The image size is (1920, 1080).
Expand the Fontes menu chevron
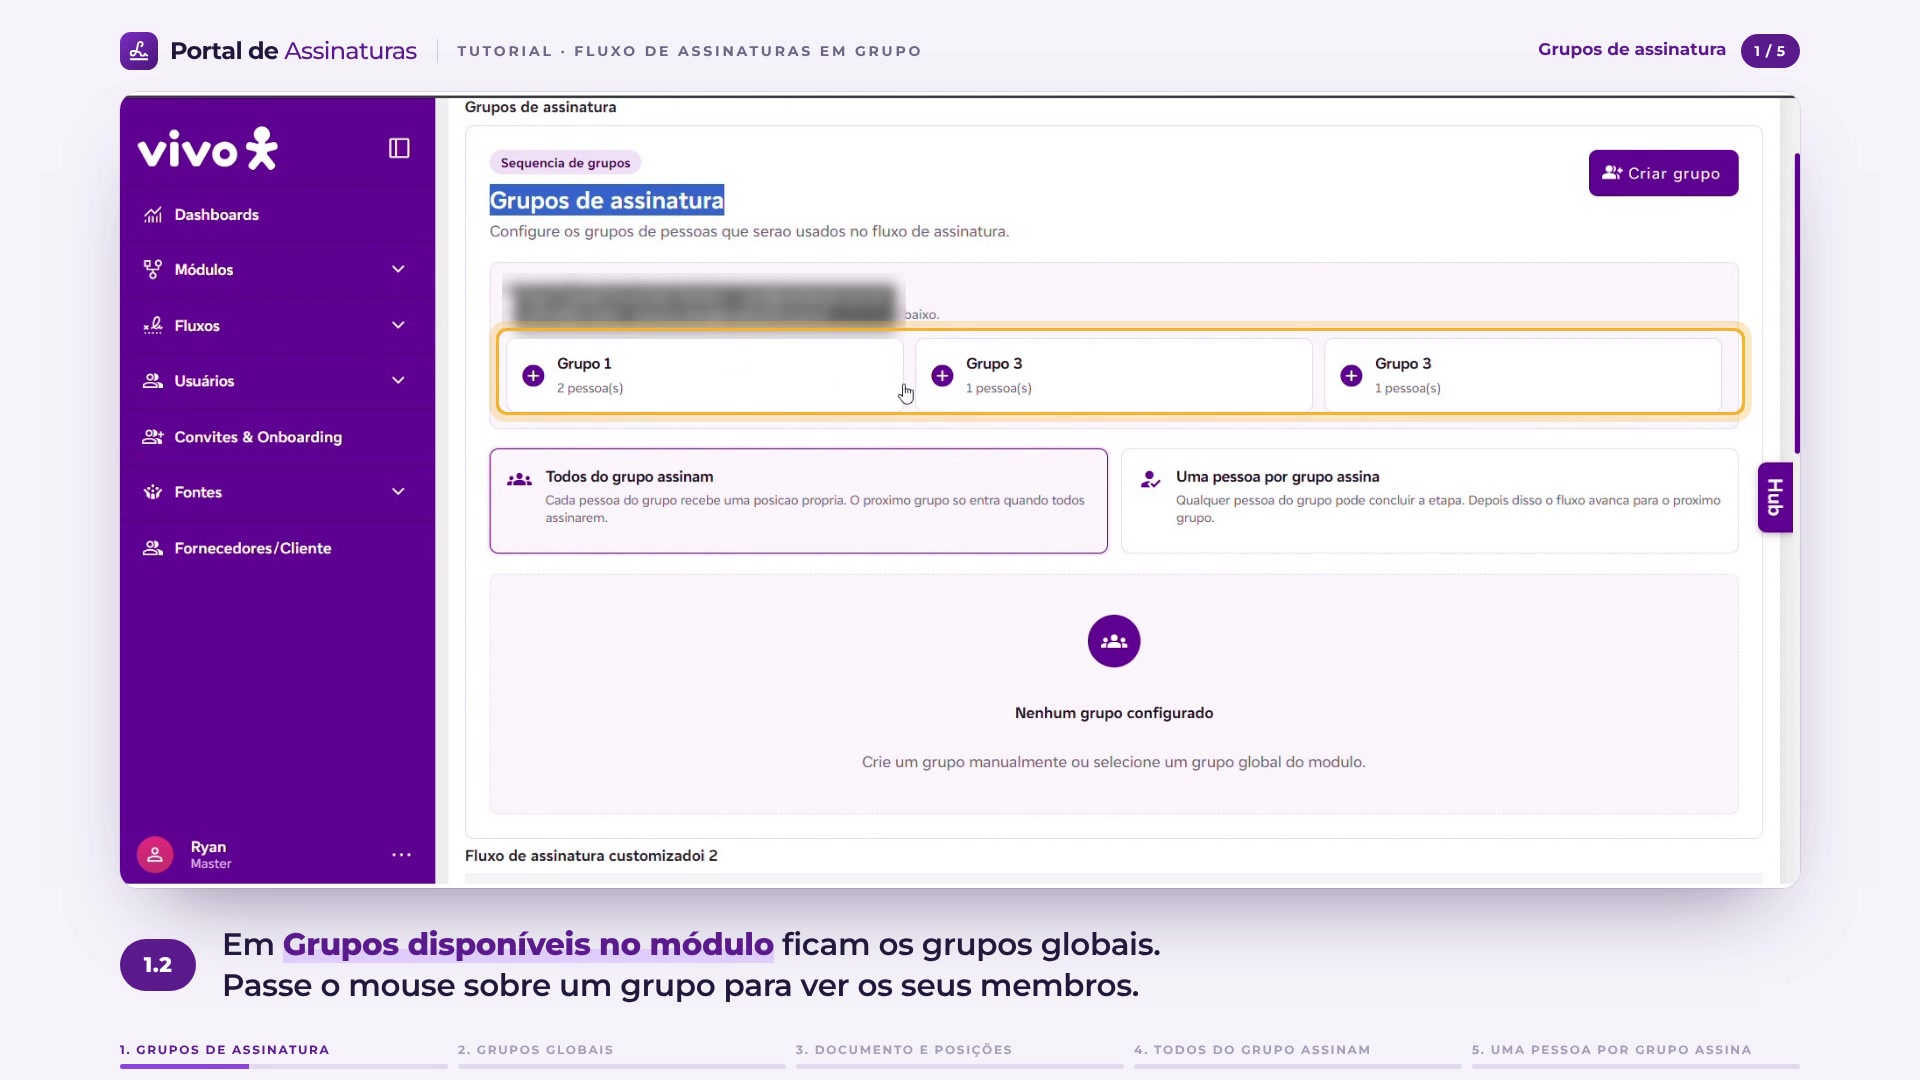[398, 492]
